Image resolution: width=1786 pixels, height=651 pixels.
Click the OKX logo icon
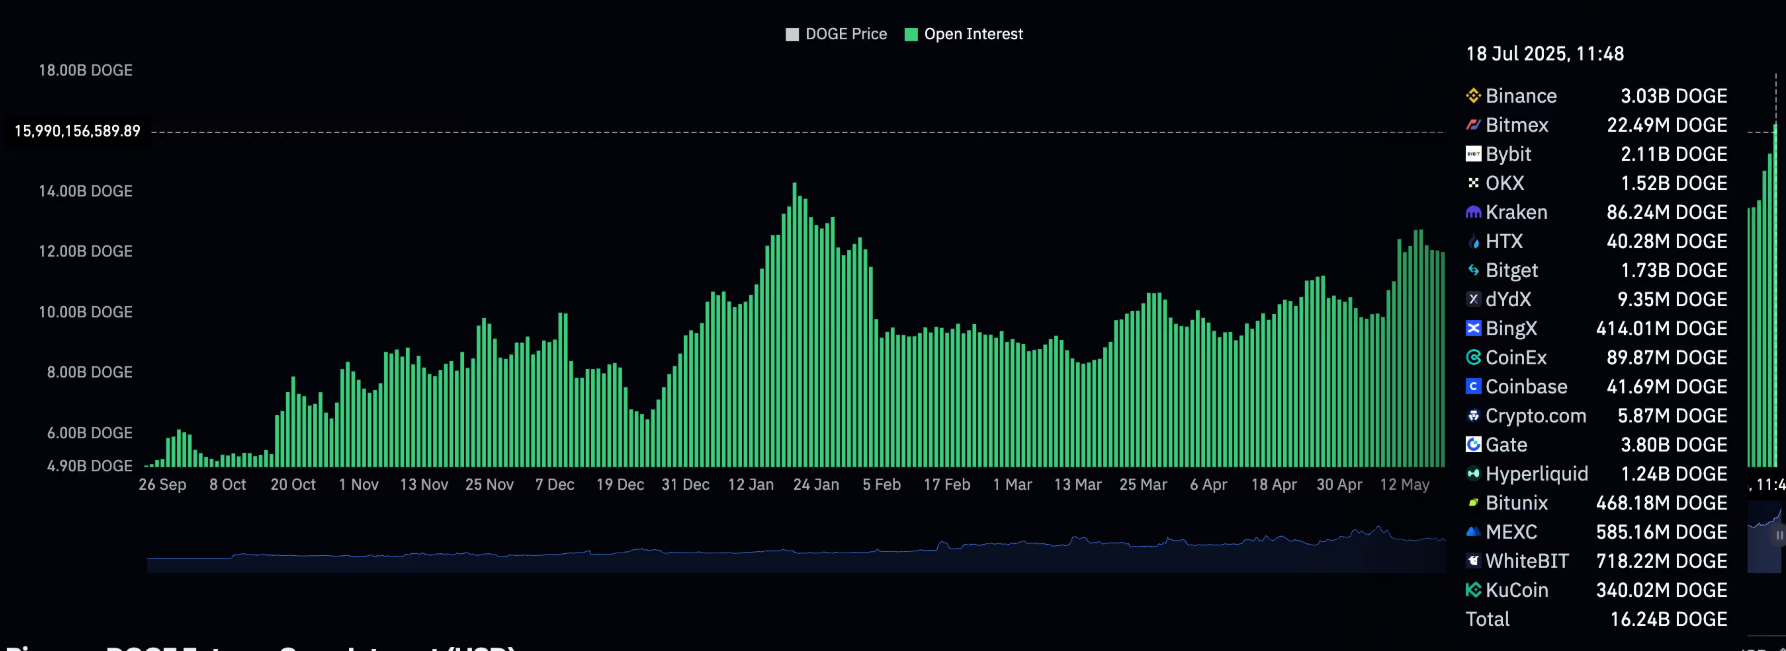tap(1473, 183)
